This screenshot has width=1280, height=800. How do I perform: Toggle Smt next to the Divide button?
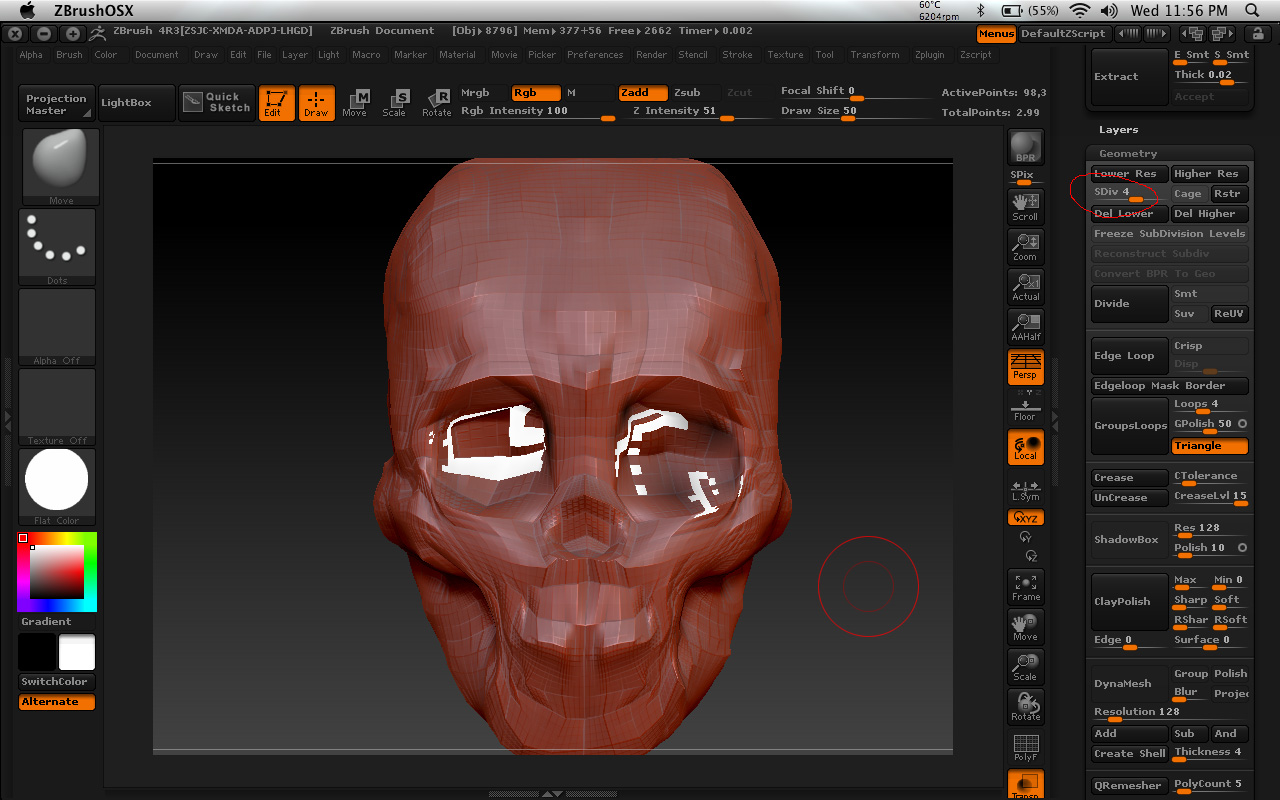[1209, 293]
